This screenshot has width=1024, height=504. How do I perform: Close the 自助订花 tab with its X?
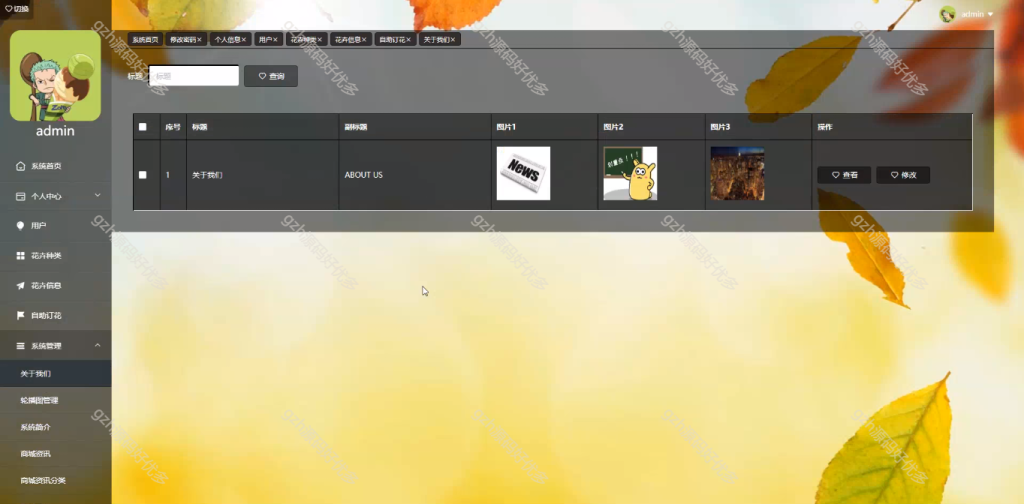tap(408, 40)
